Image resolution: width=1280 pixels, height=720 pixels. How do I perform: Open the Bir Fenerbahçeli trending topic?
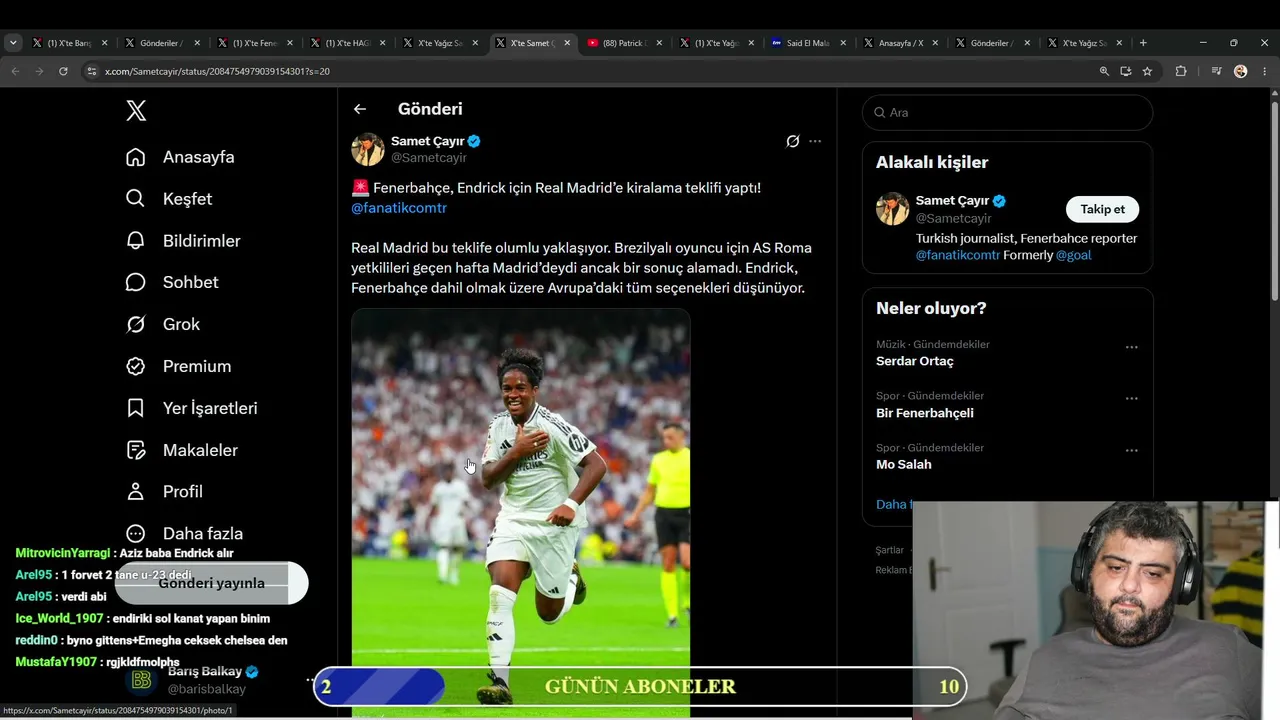coord(925,413)
